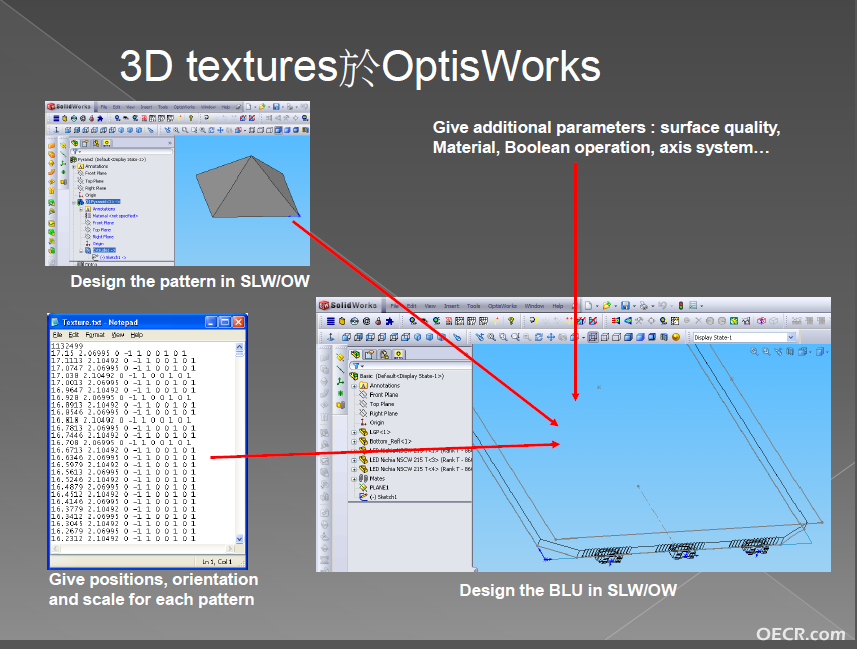Open Display State-1 combo box
The height and width of the screenshot is (649, 857).
744,337
